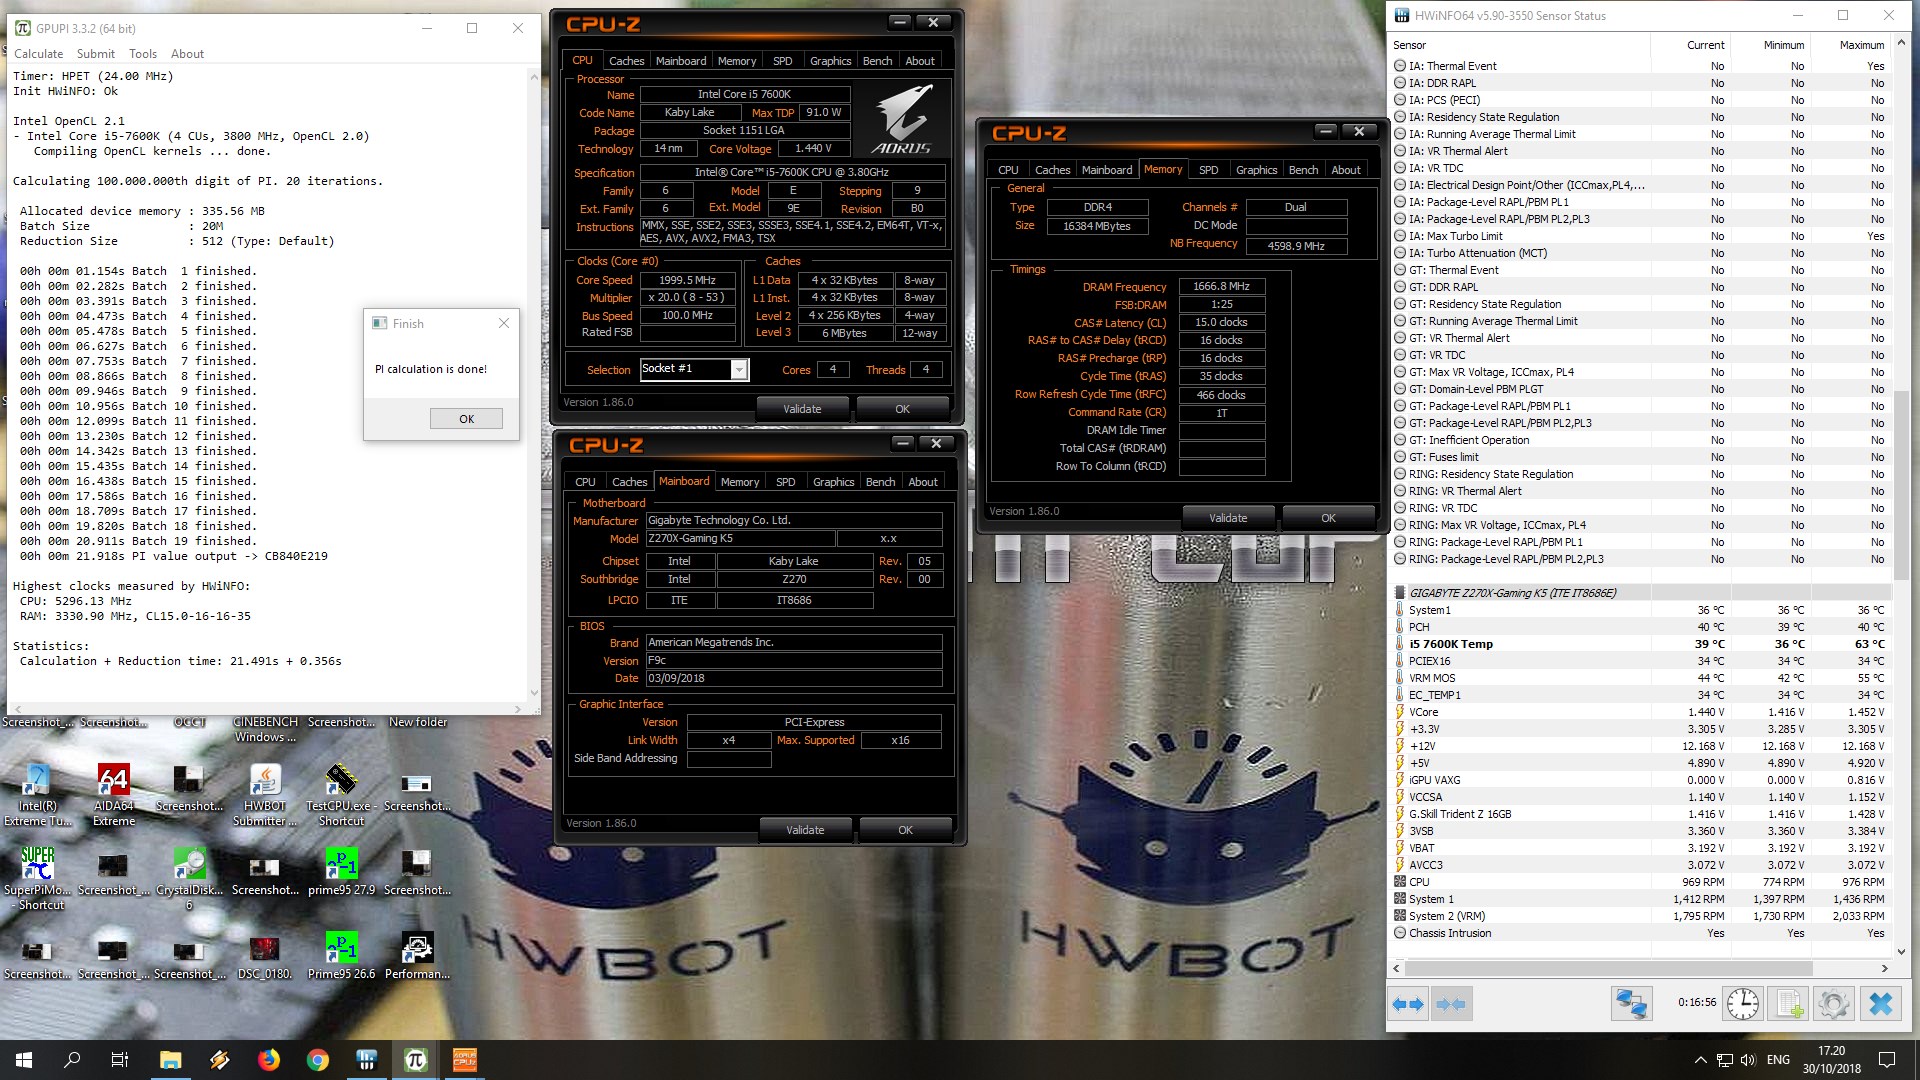Select prime95 27.9 desktop icon
This screenshot has width=1920, height=1080.
342,872
